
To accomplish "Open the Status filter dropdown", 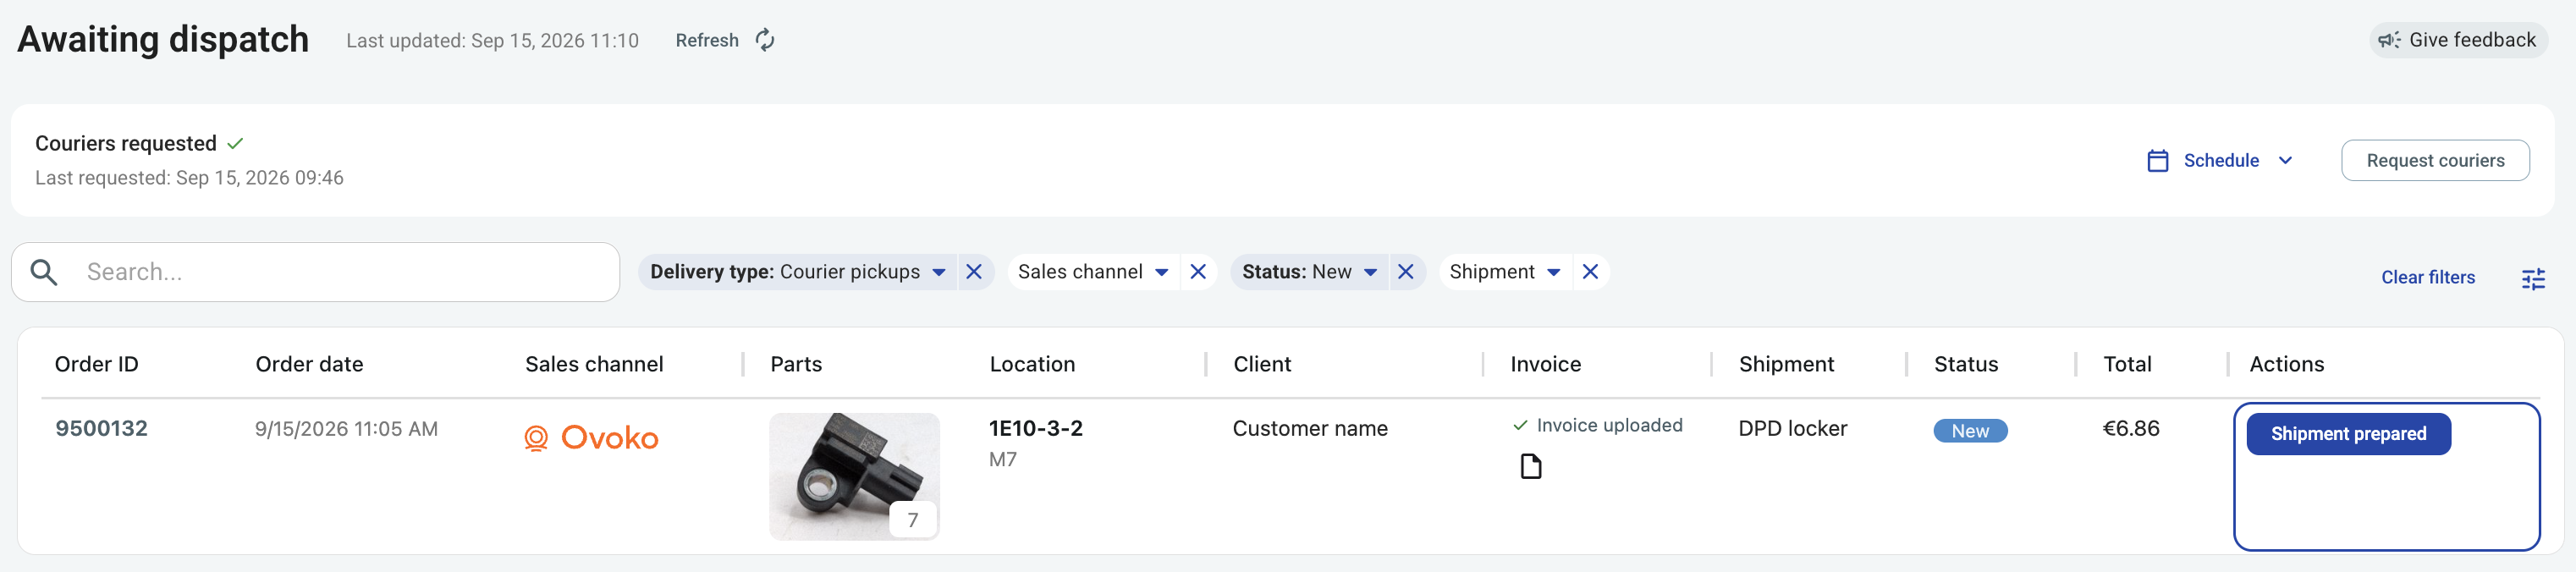I will coord(1370,272).
